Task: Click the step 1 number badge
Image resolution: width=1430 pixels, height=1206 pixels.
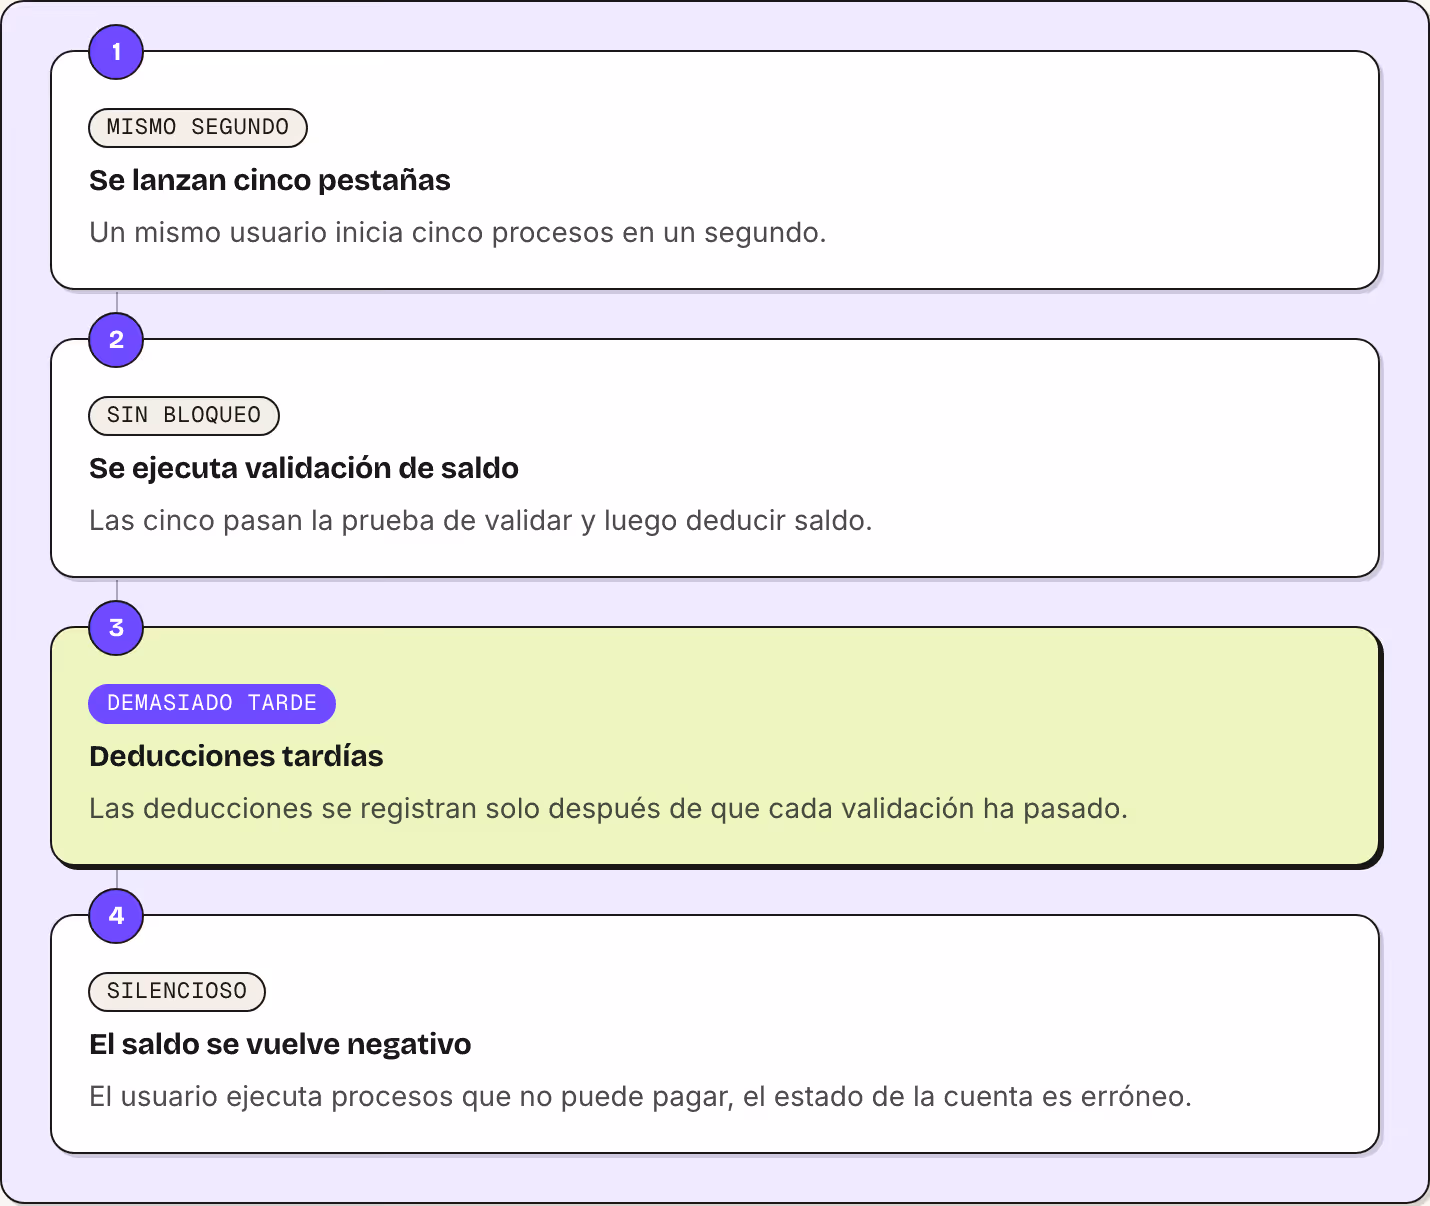Action: point(116,52)
